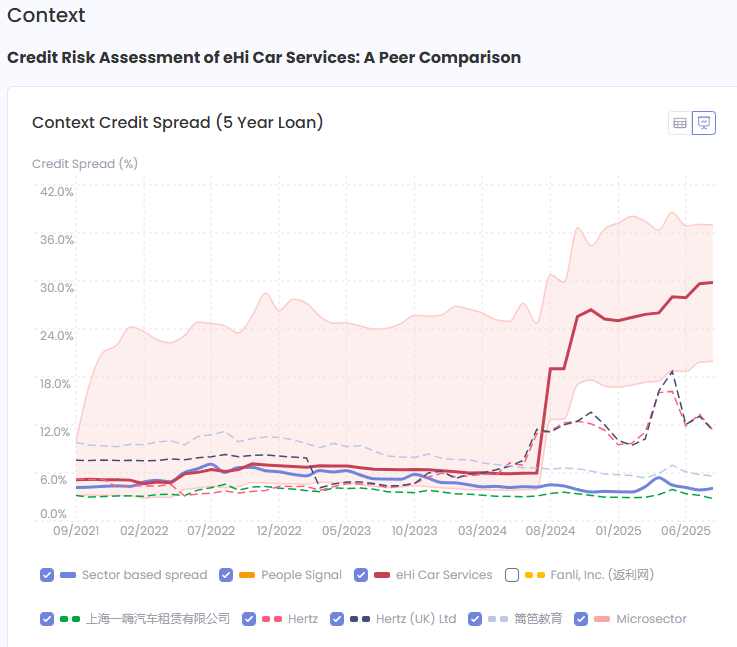Click the Context Credit Spread chart title
This screenshot has height=647, width=737.
click(177, 122)
